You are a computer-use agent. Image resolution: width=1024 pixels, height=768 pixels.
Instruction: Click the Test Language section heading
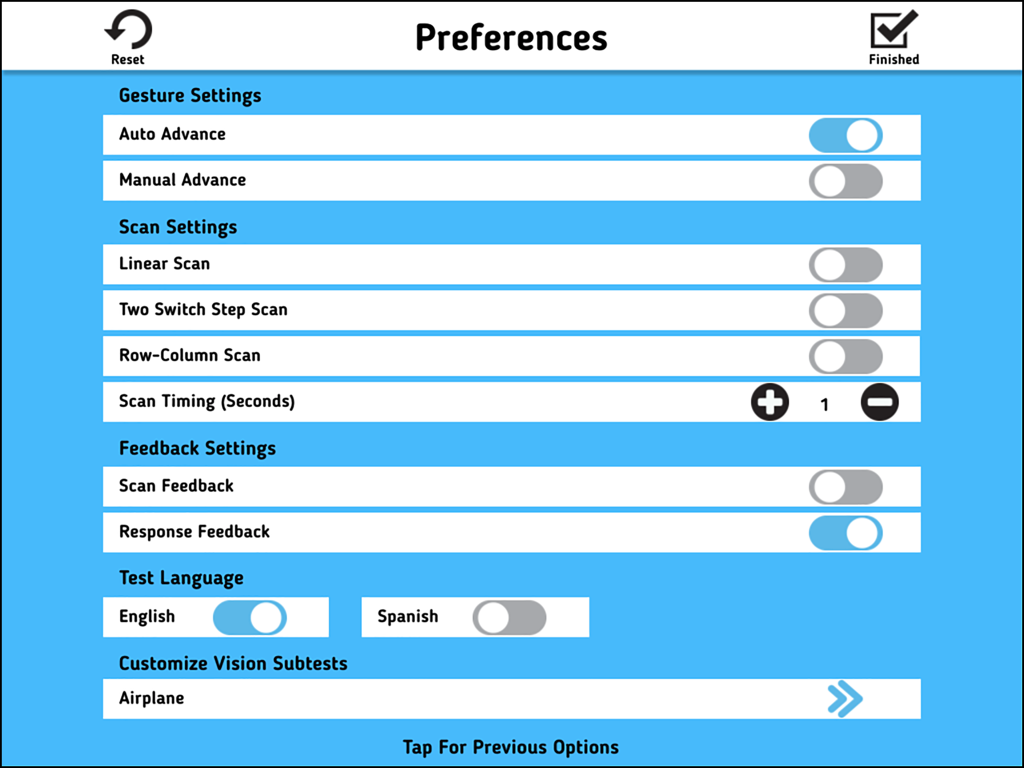[180, 577]
